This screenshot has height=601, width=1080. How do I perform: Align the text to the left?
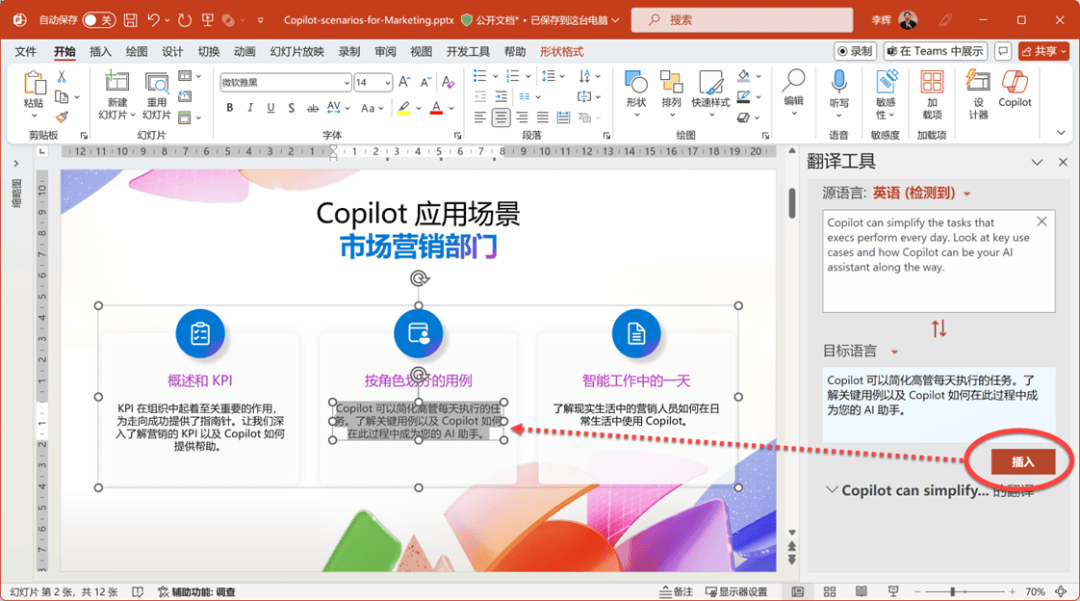pyautogui.click(x=480, y=118)
